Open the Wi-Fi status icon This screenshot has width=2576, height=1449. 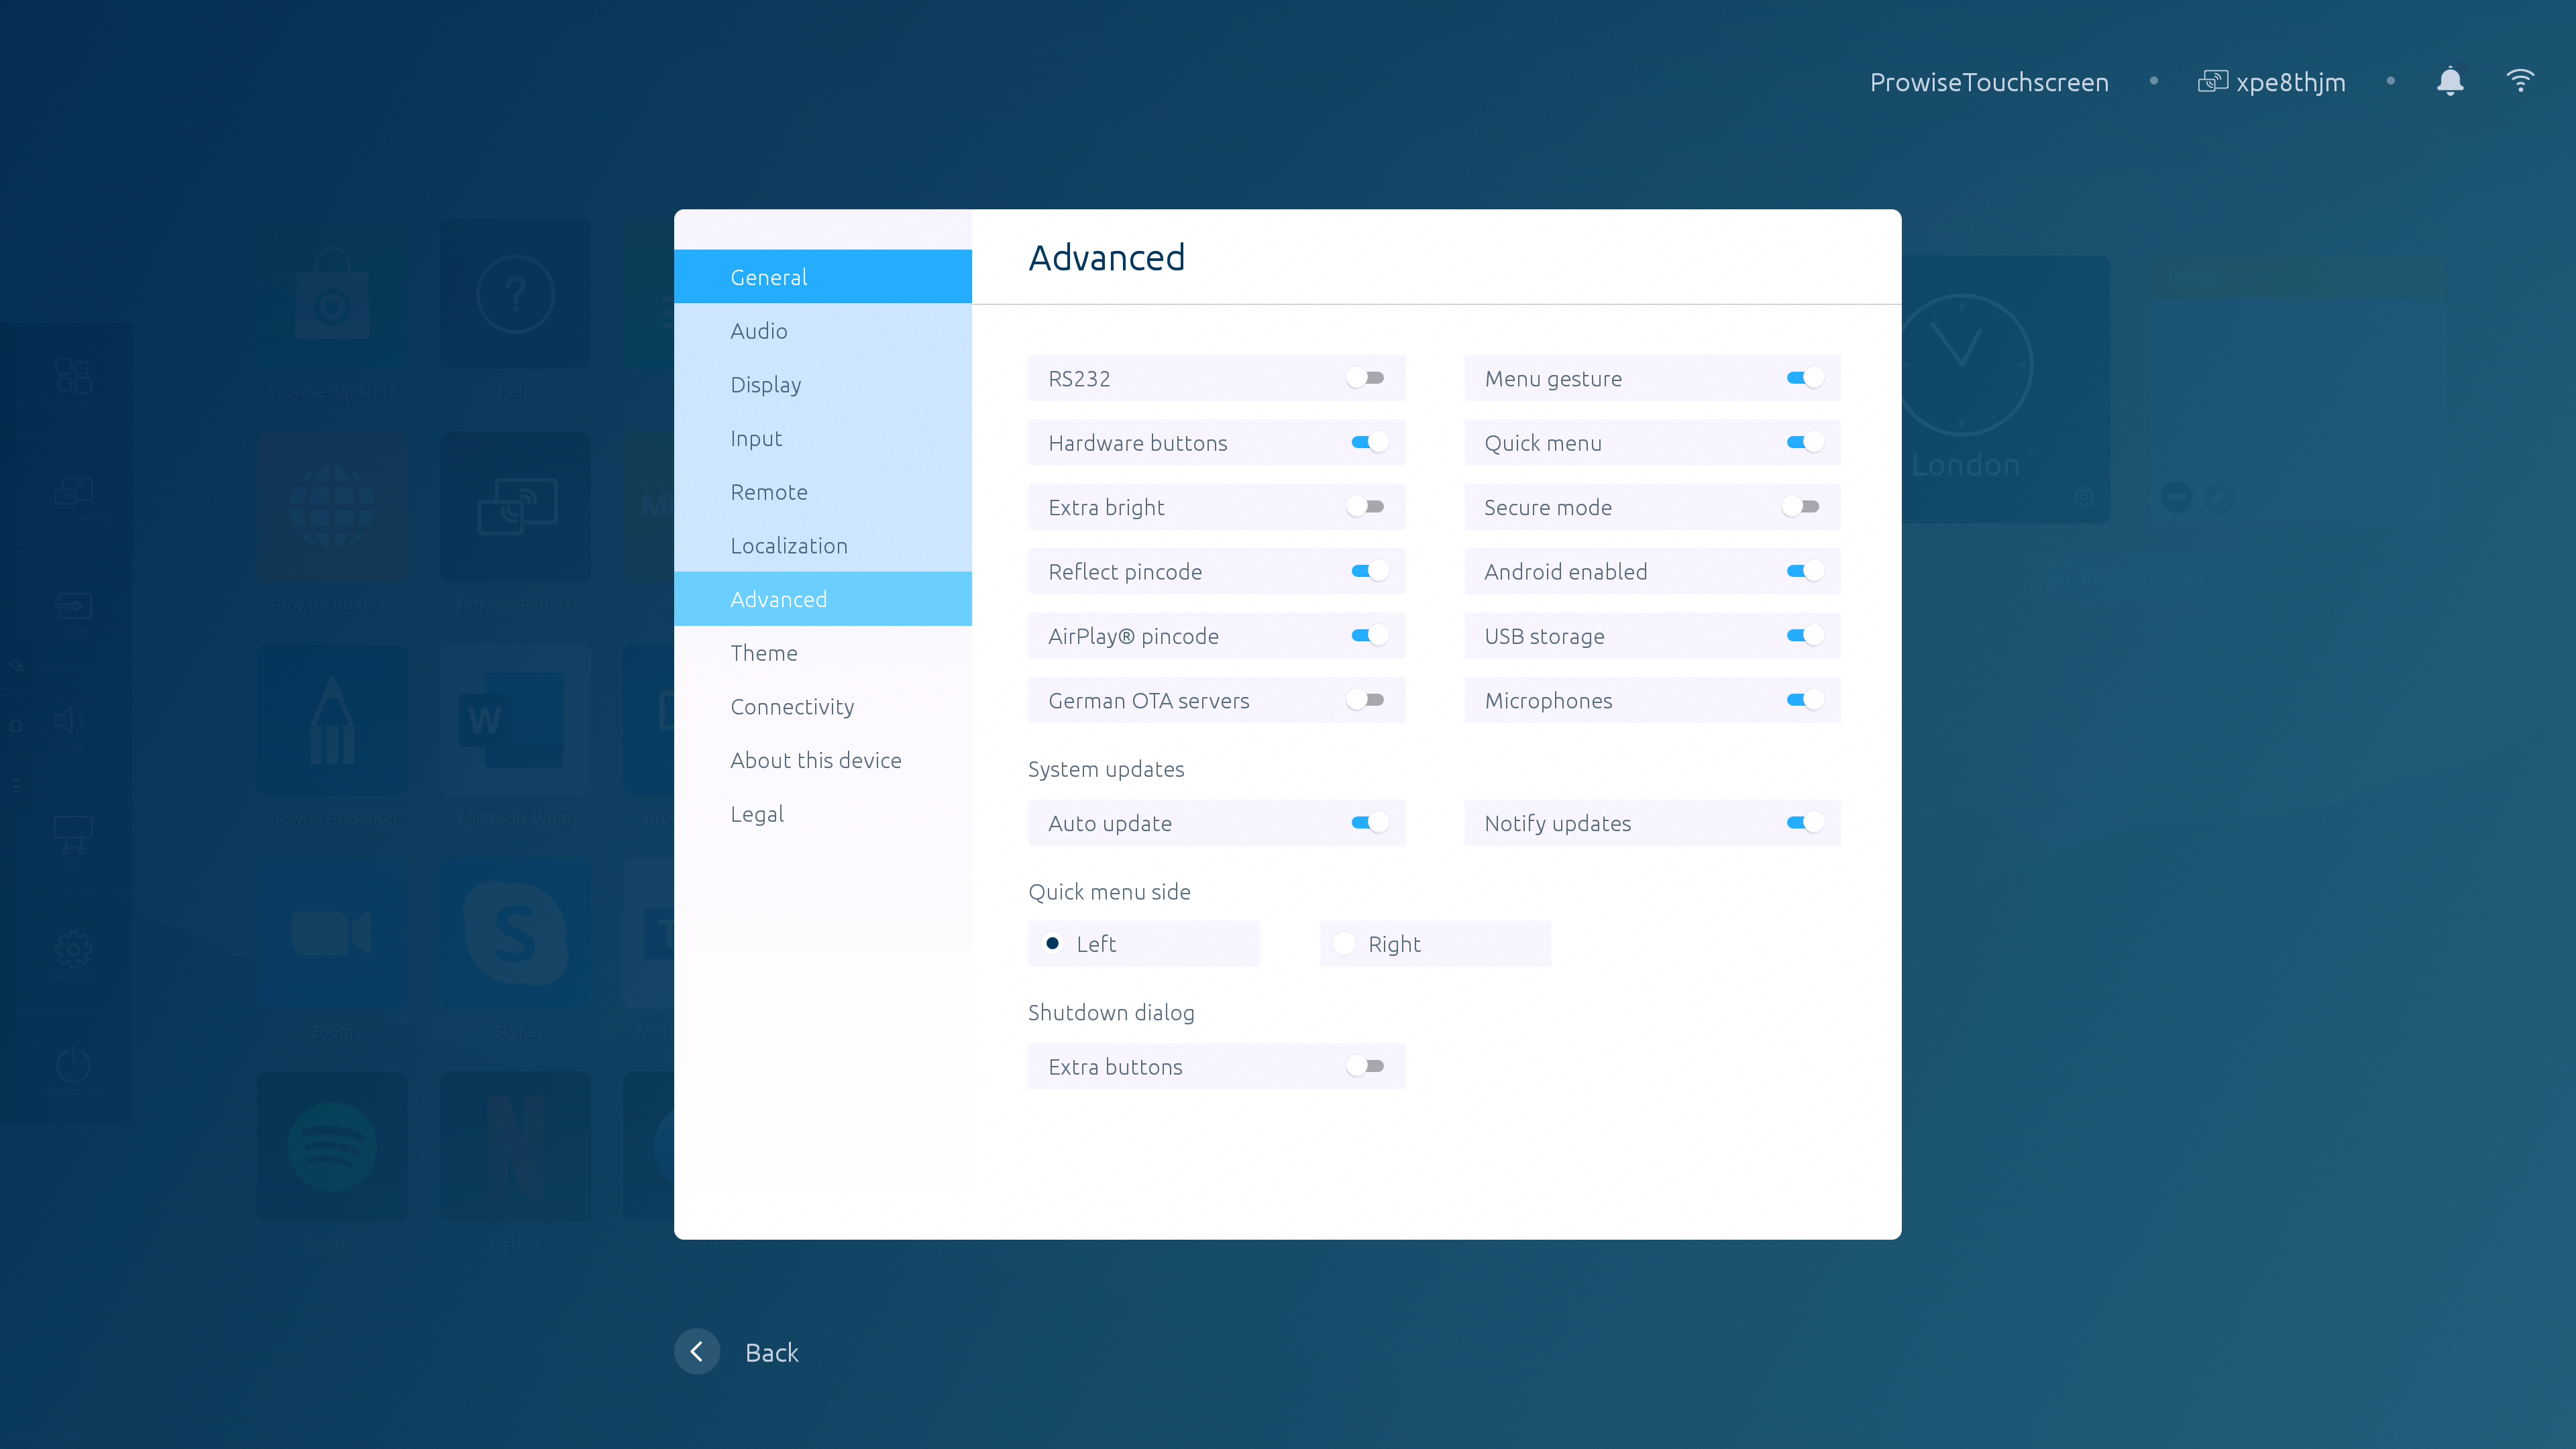coord(2520,81)
